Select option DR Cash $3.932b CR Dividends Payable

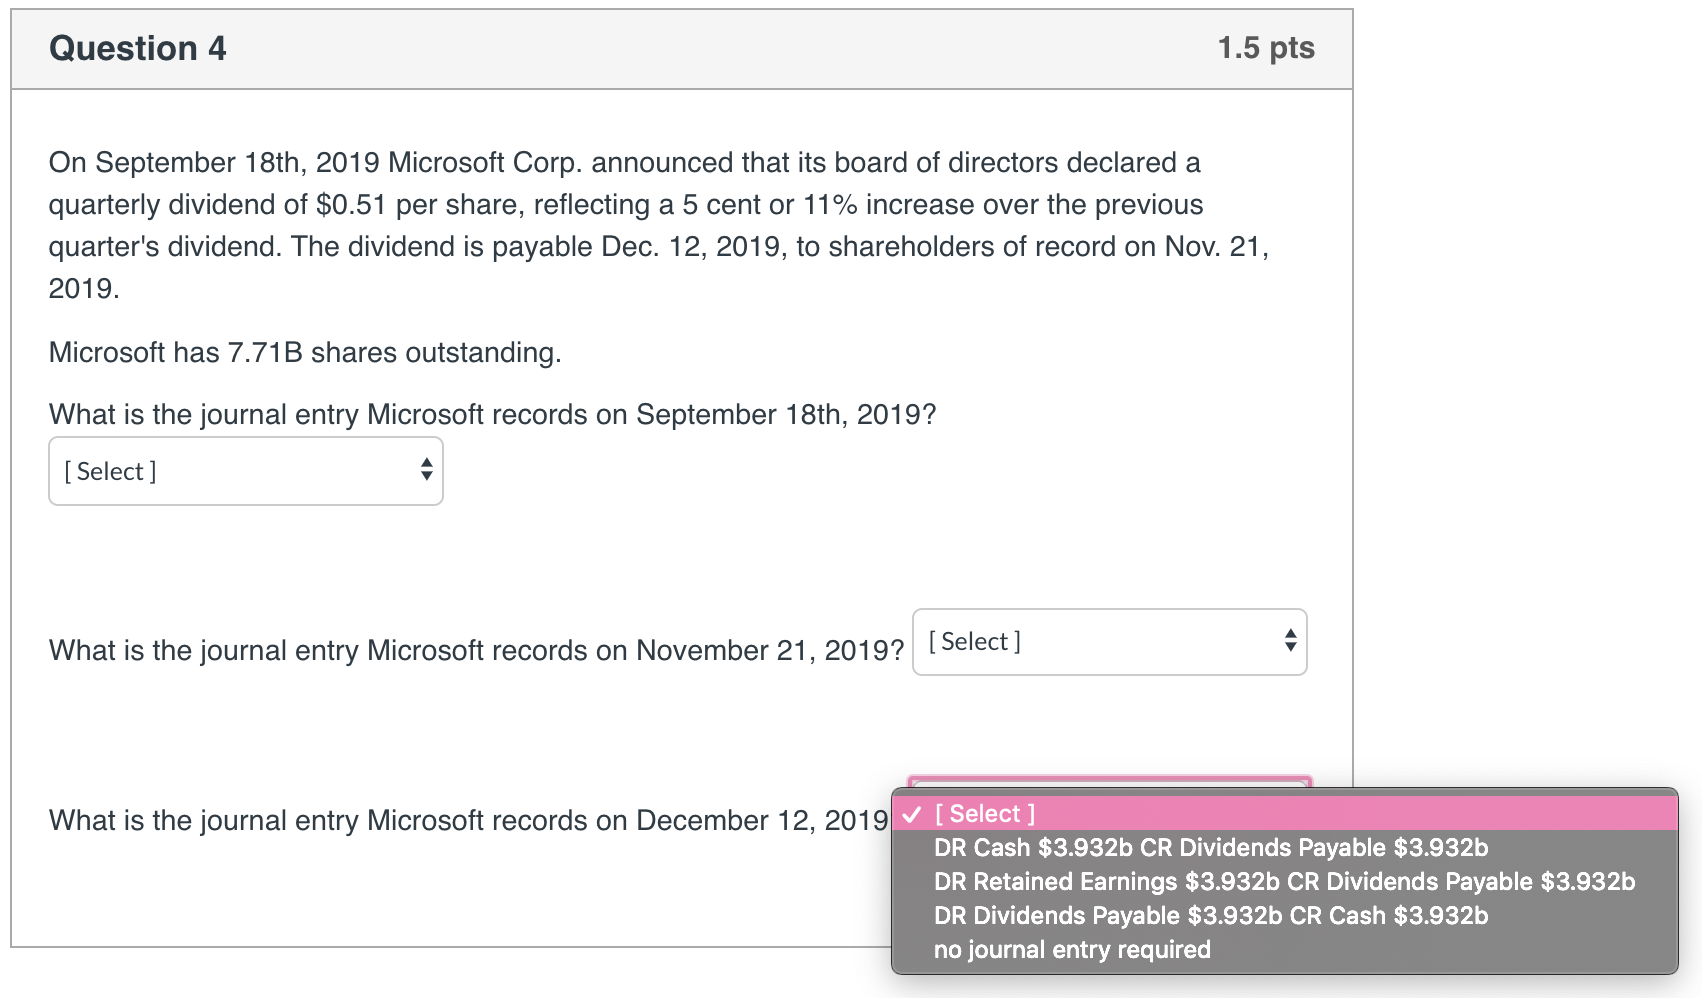[x=1210, y=847]
